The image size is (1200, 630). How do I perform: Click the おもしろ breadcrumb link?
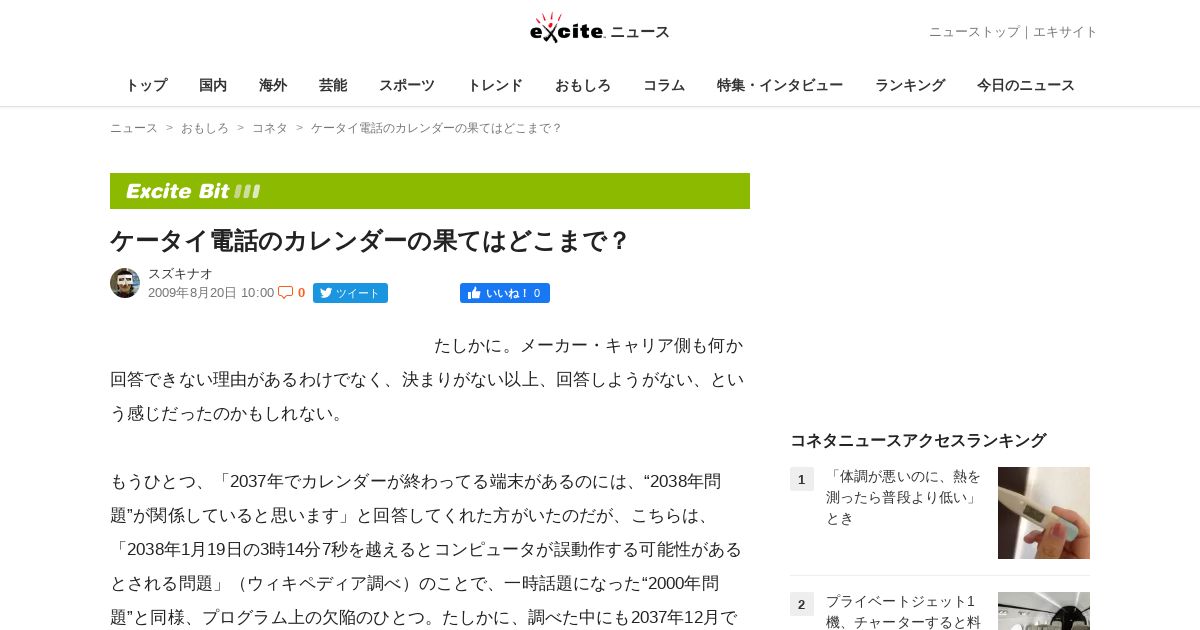click(205, 128)
